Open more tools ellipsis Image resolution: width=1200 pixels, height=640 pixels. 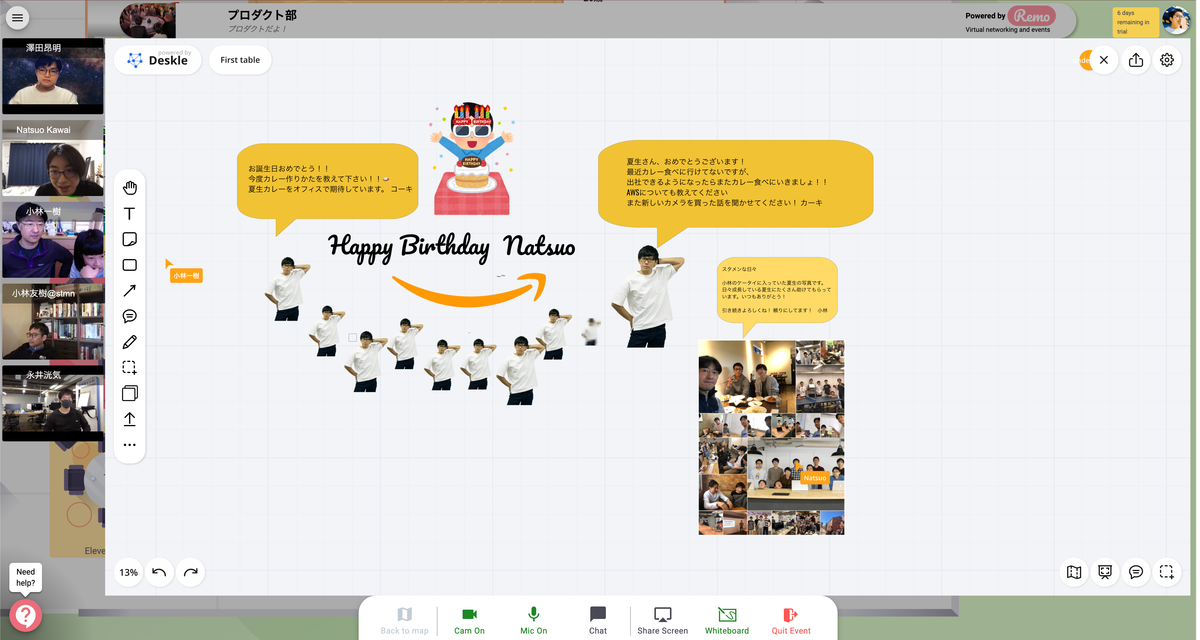(x=129, y=445)
